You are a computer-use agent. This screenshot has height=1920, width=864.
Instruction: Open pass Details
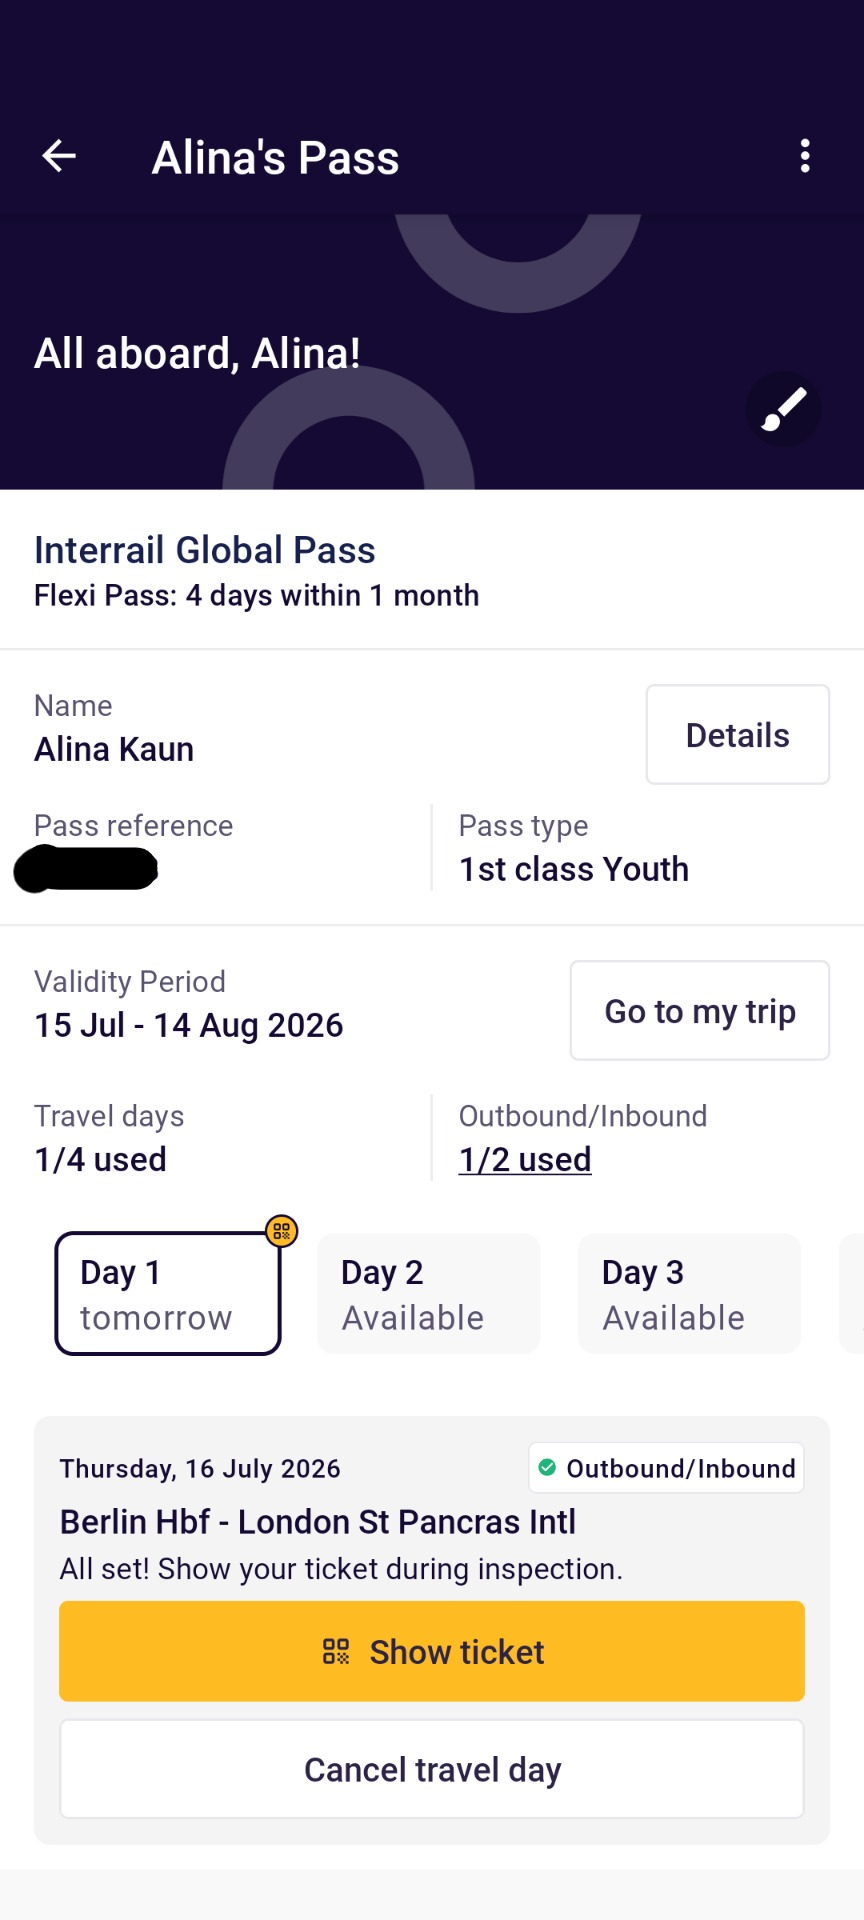point(738,735)
